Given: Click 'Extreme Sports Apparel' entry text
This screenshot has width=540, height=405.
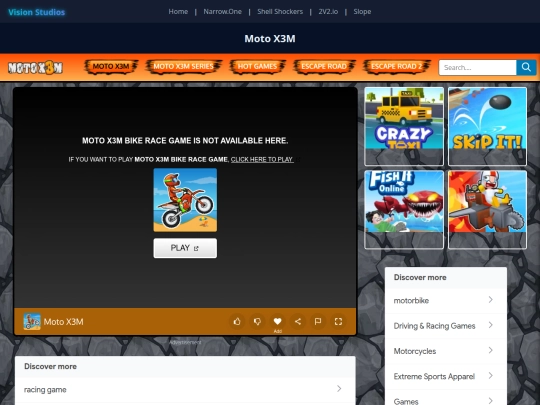Looking at the screenshot, I should click(x=434, y=376).
